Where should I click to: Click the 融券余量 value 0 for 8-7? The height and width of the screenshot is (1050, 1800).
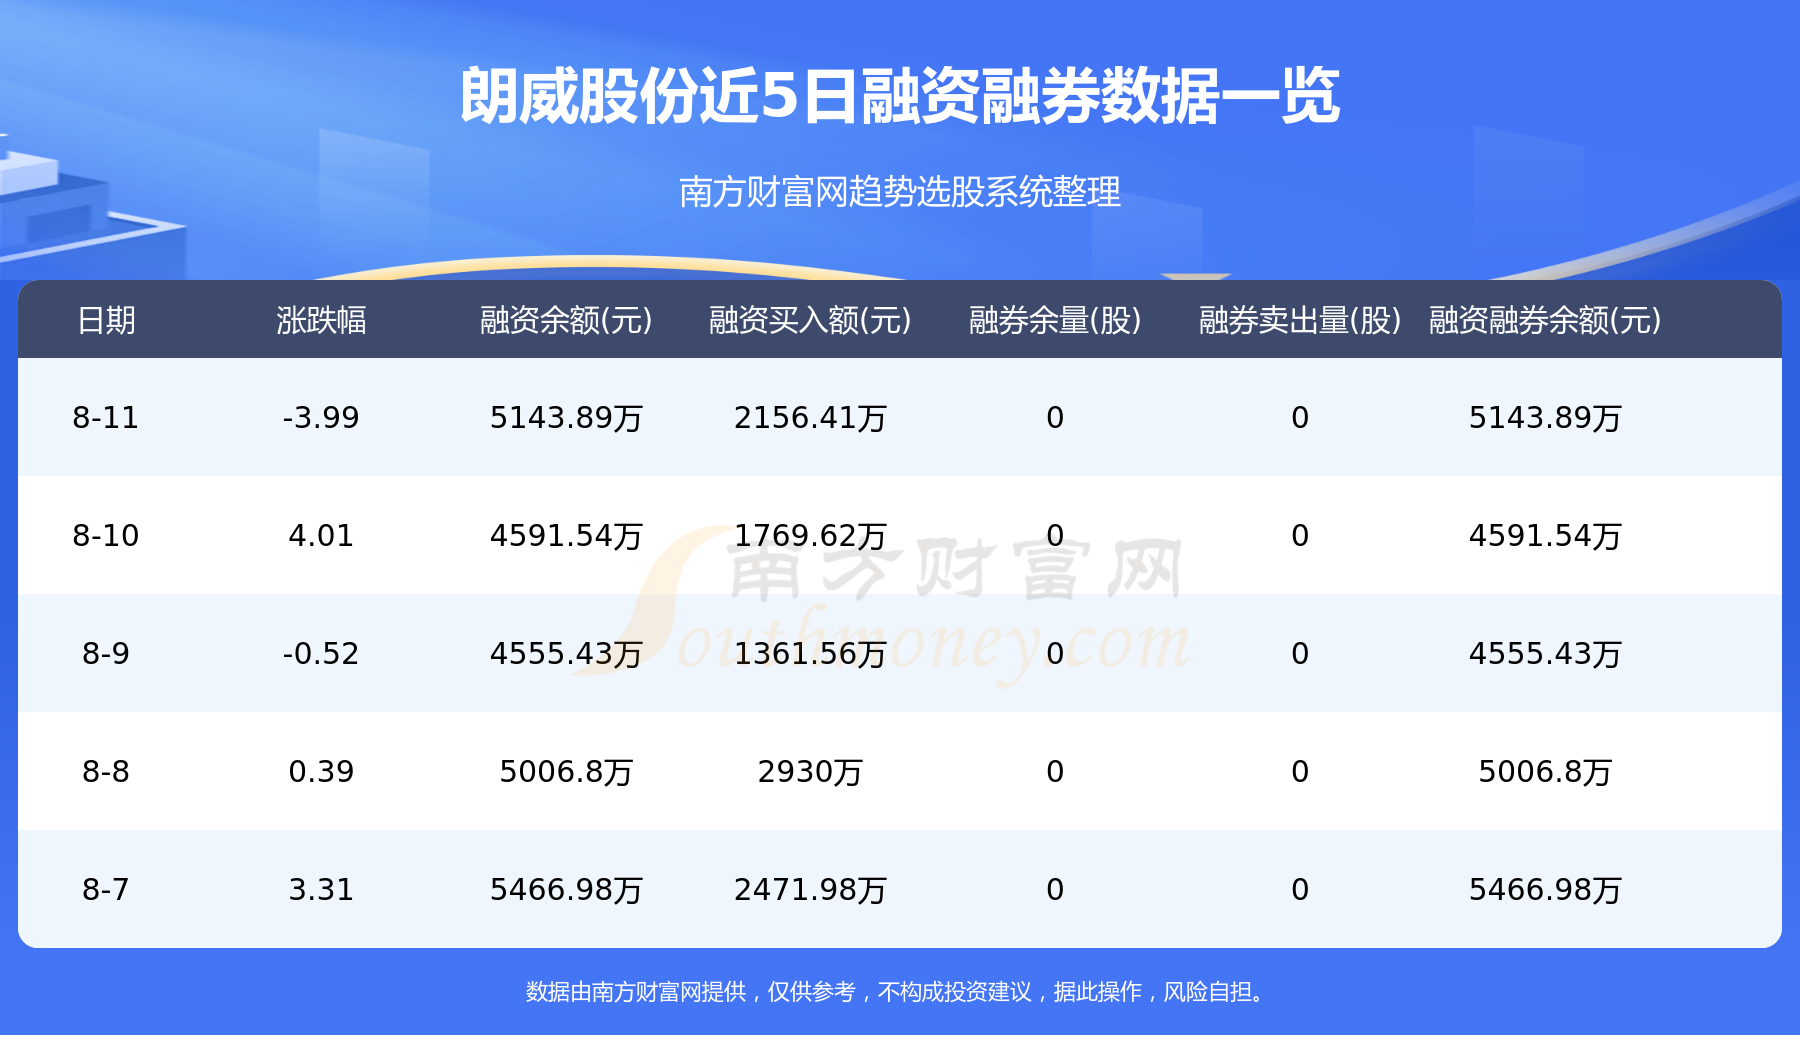pos(1055,889)
